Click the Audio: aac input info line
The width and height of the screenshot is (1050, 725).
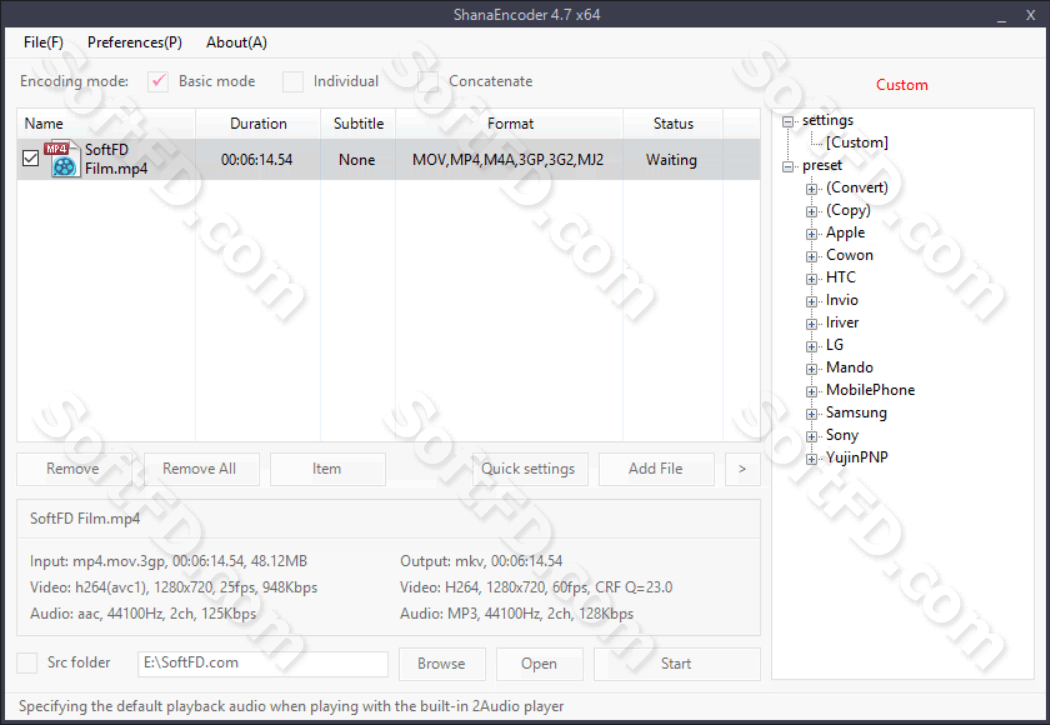pos(143,614)
